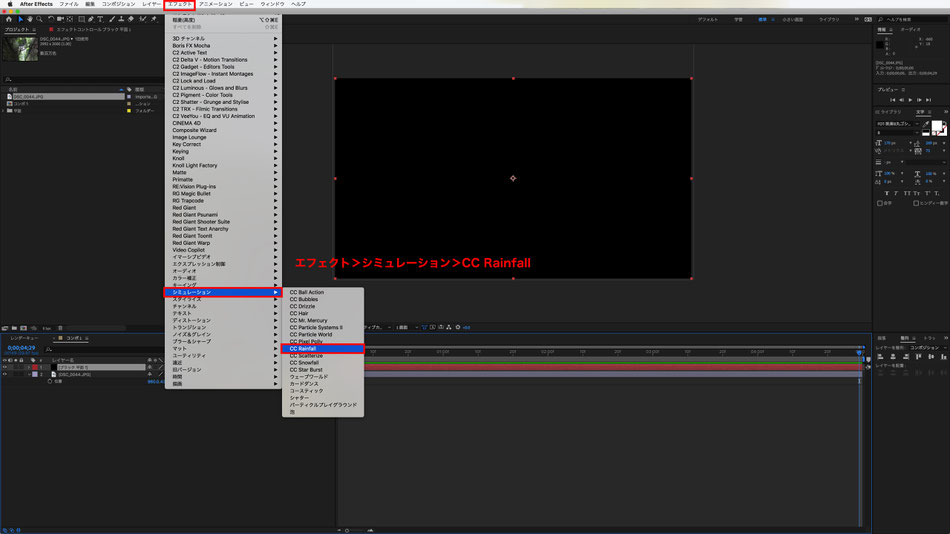Open the シミュレーション submenu item
This screenshot has height=534, width=950.
point(224,292)
